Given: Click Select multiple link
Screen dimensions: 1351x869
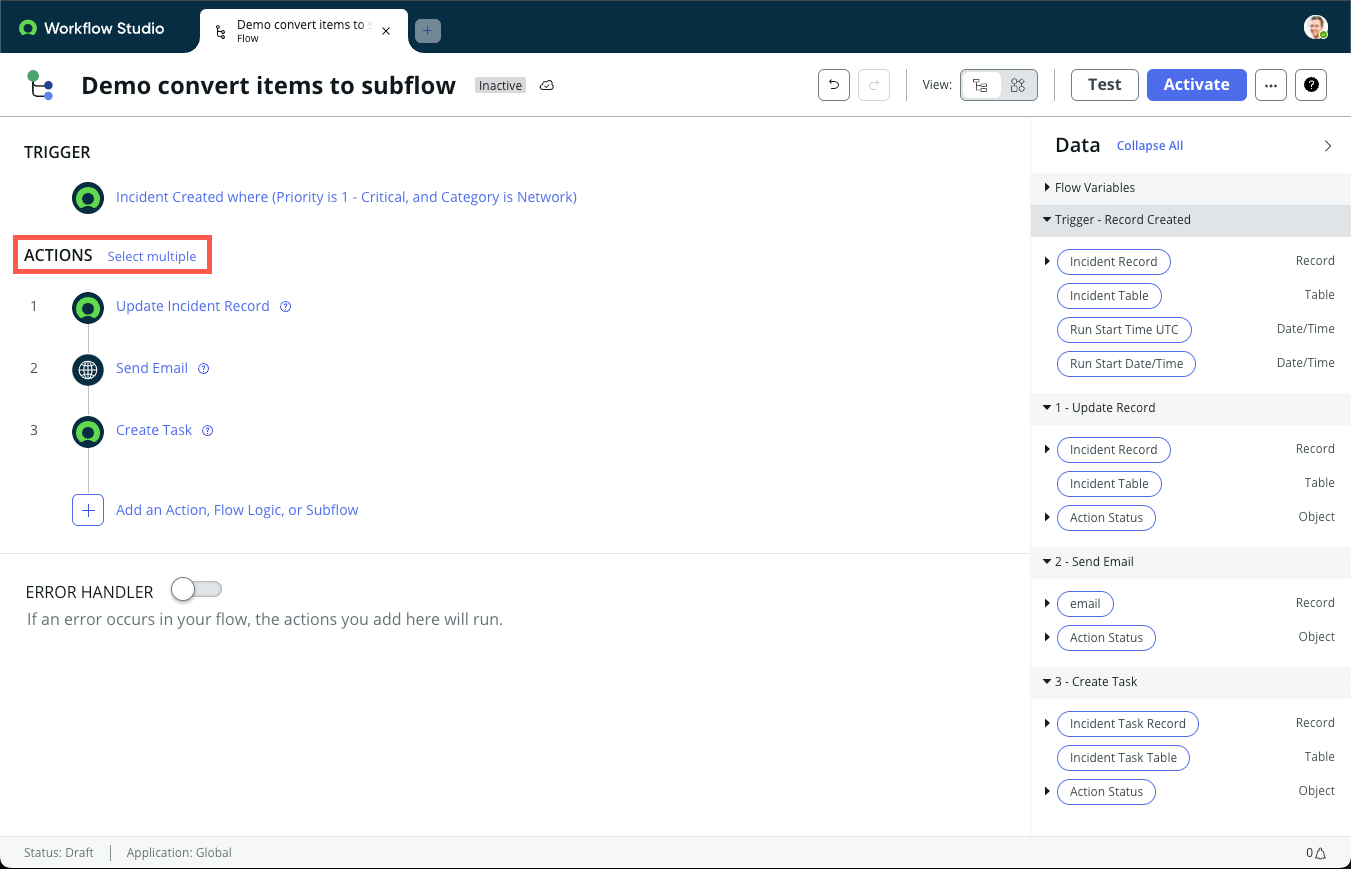Looking at the screenshot, I should click(x=152, y=257).
